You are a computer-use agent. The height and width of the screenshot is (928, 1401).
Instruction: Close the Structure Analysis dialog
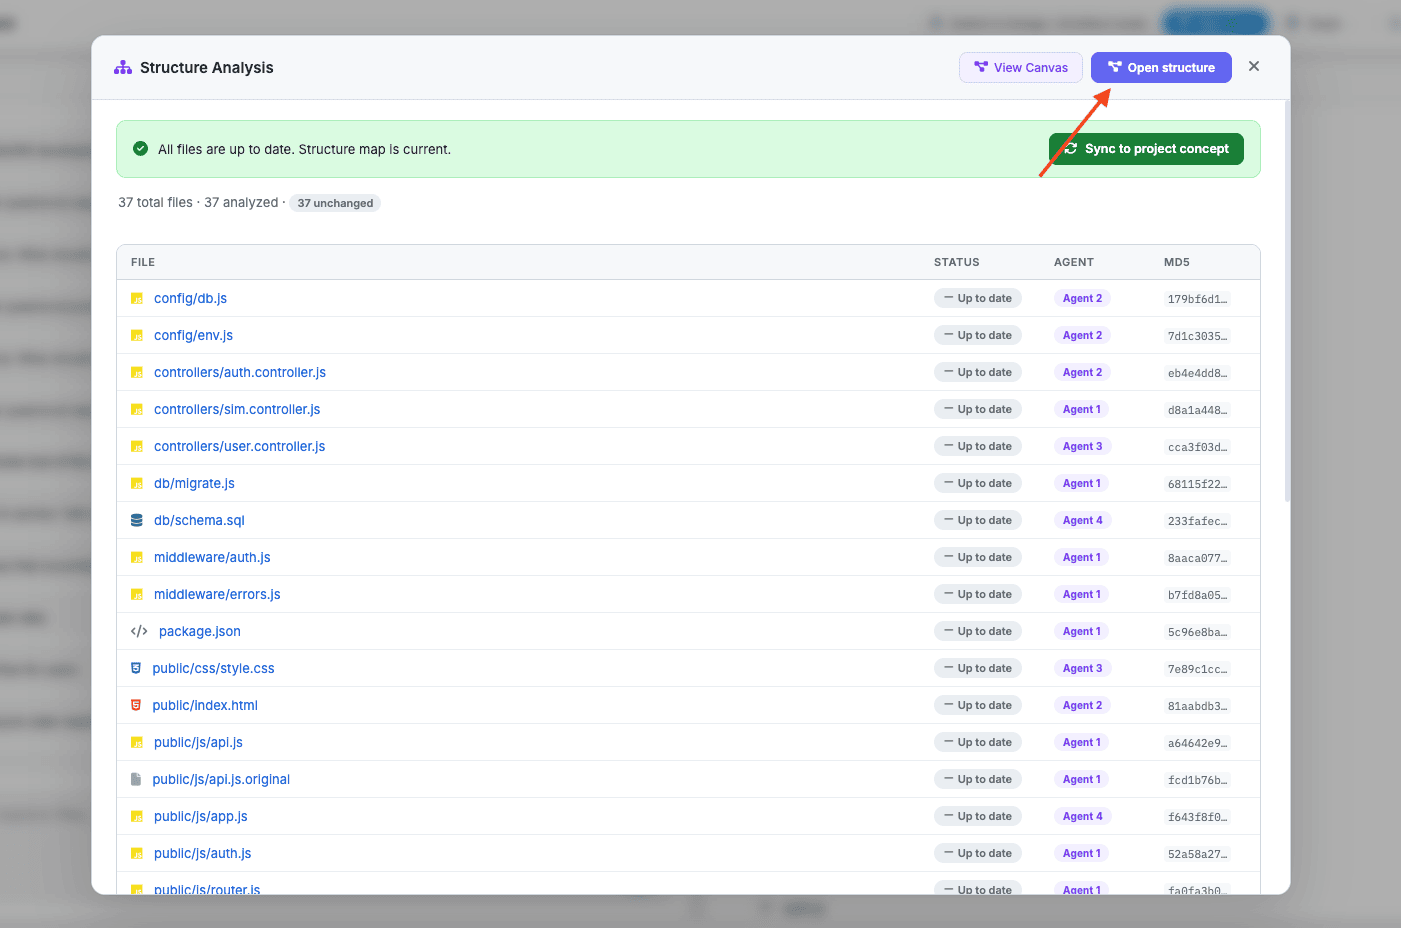tap(1254, 67)
